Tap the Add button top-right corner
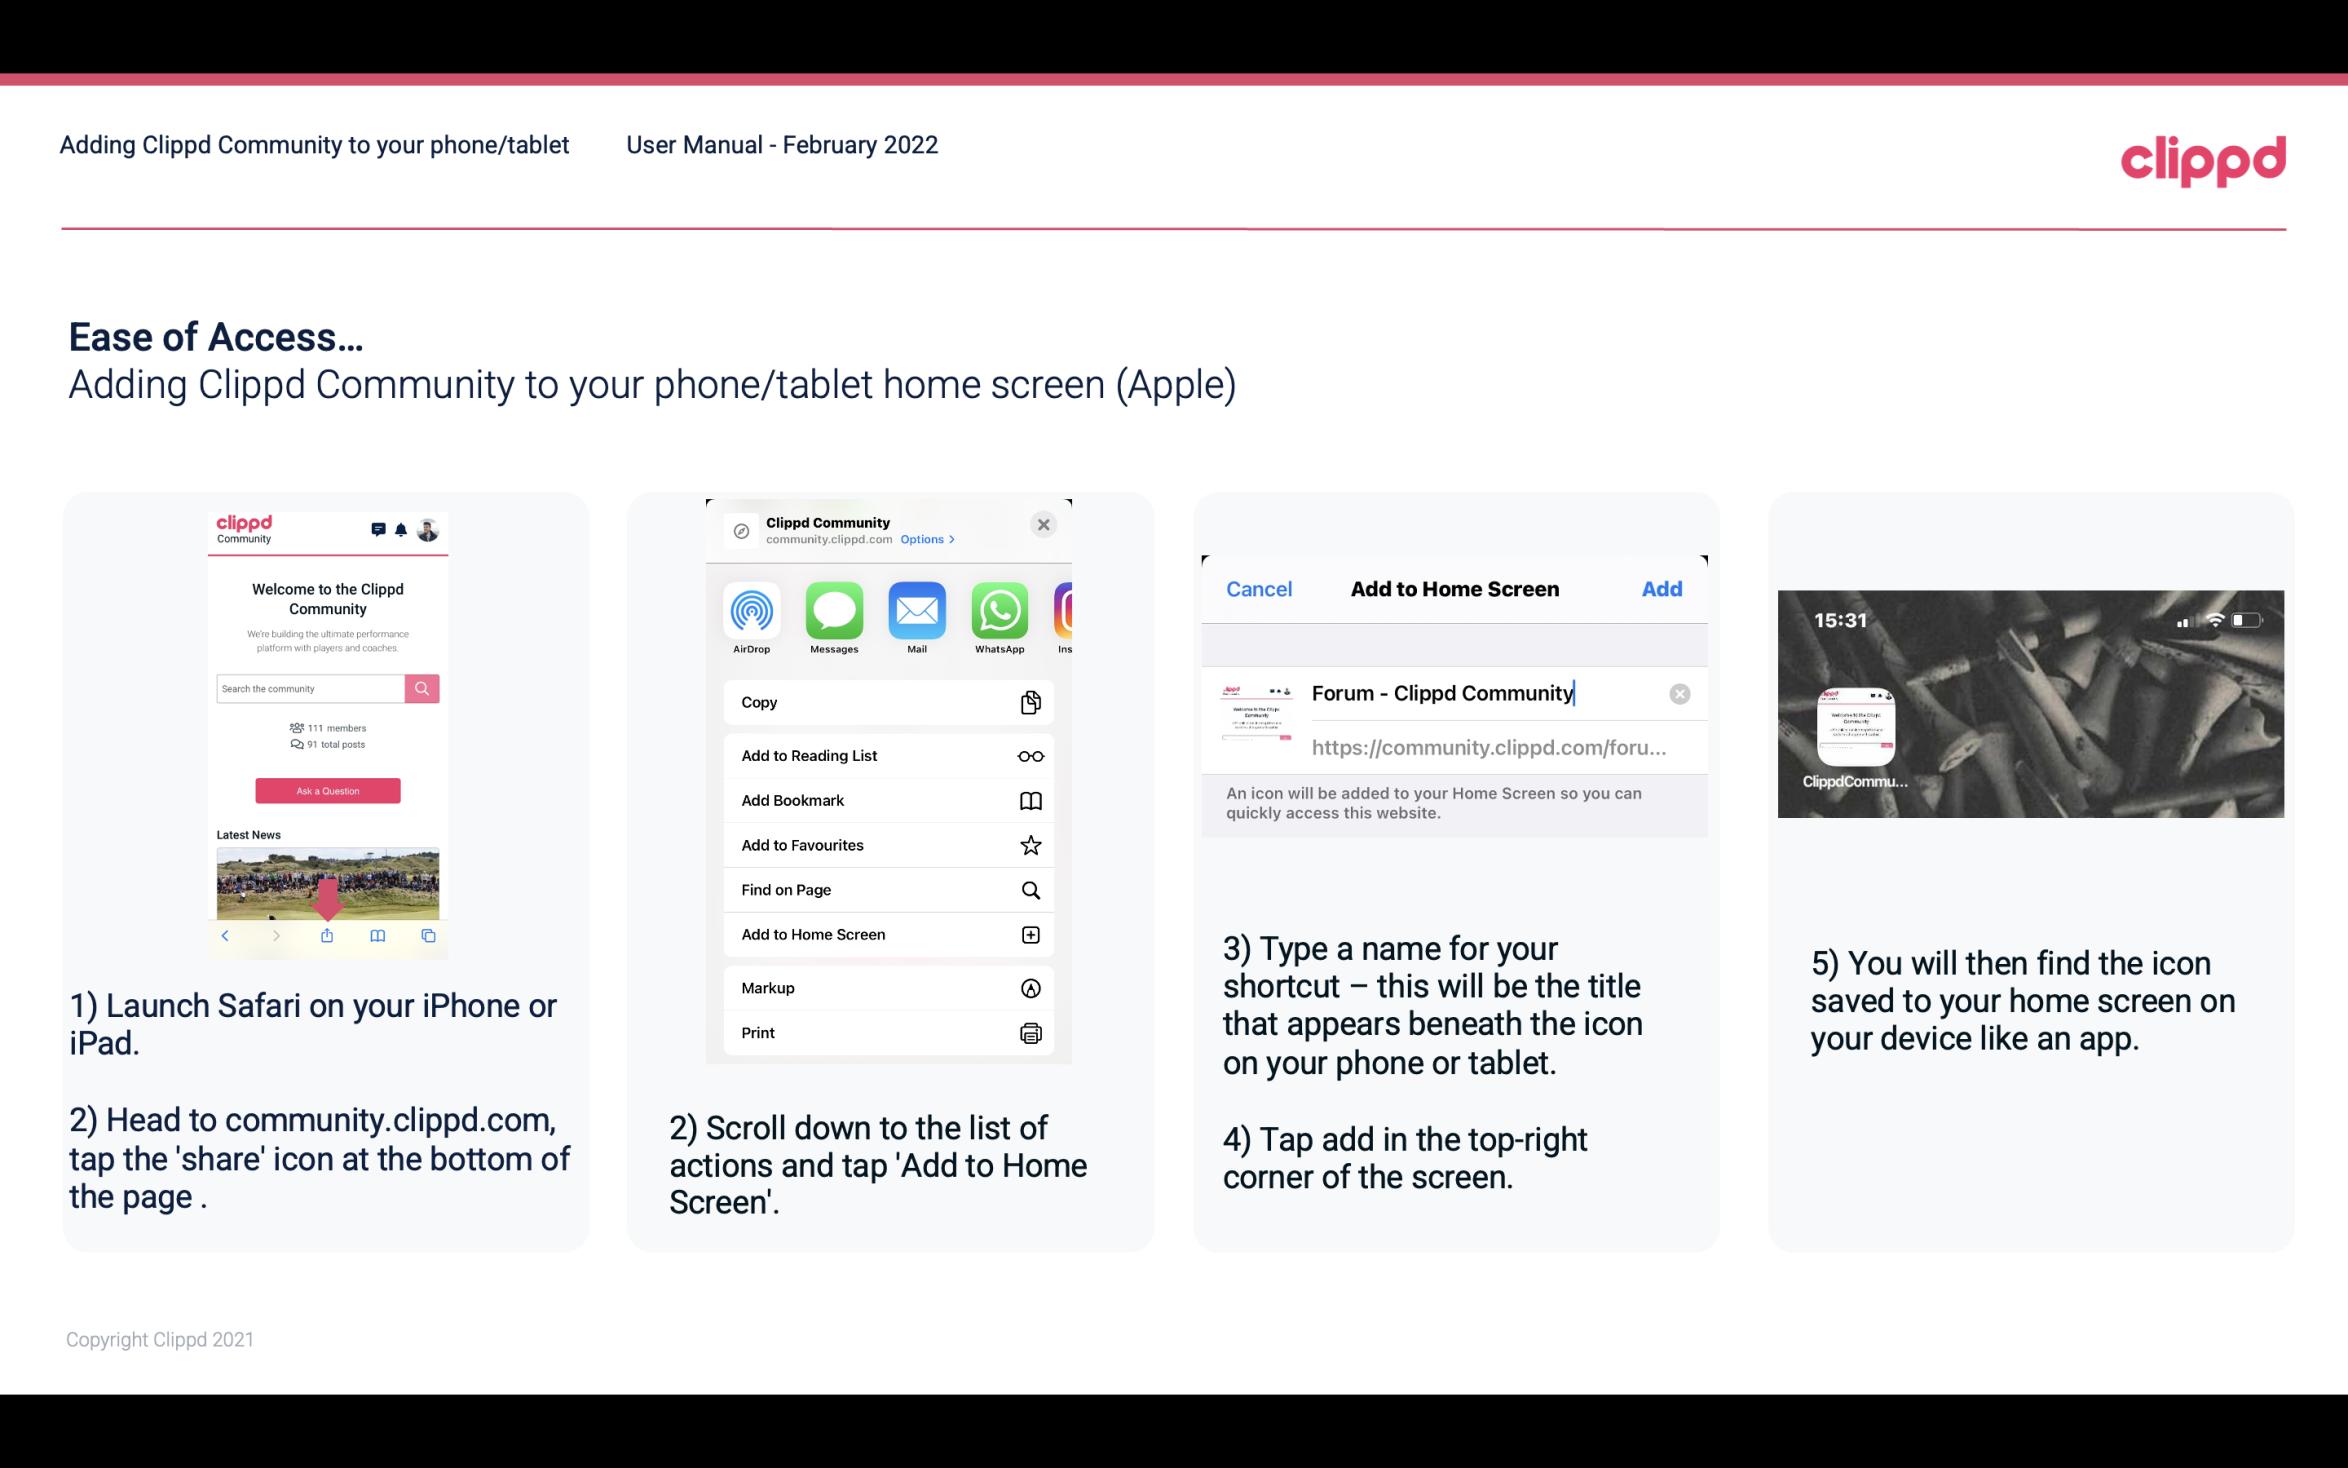The image size is (2348, 1468). [1662, 589]
